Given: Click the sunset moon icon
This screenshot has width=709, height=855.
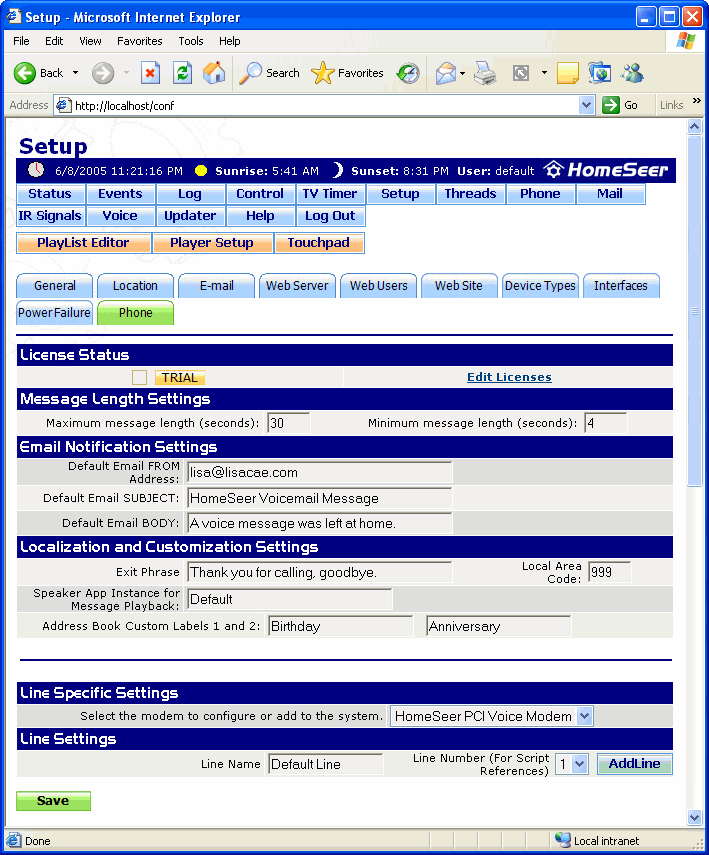Looking at the screenshot, I should pos(338,170).
